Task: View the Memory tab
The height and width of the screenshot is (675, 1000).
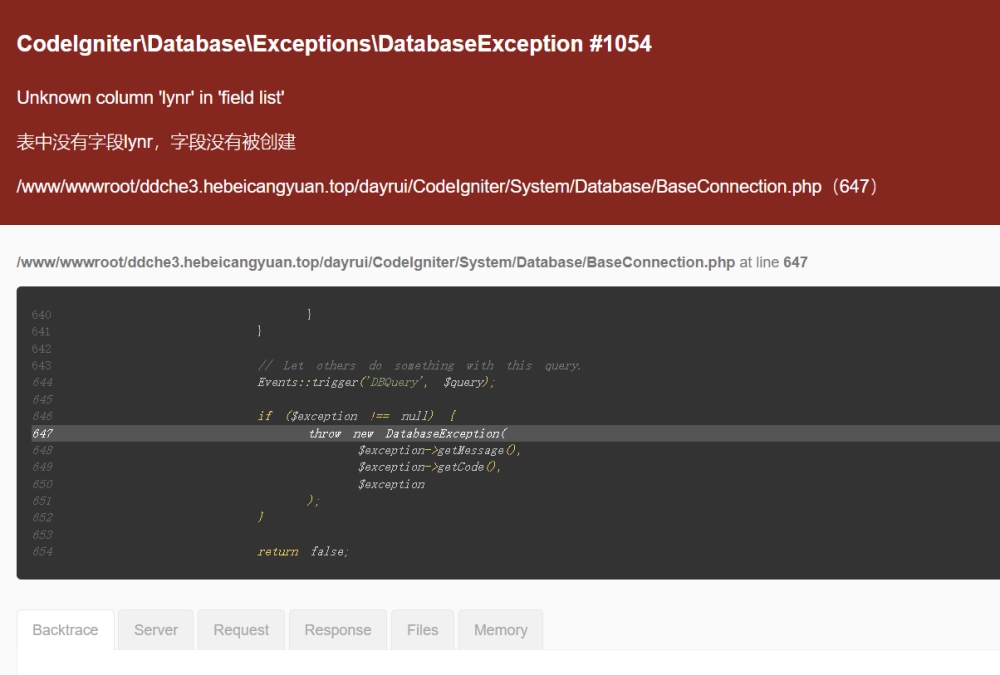Action: [501, 630]
